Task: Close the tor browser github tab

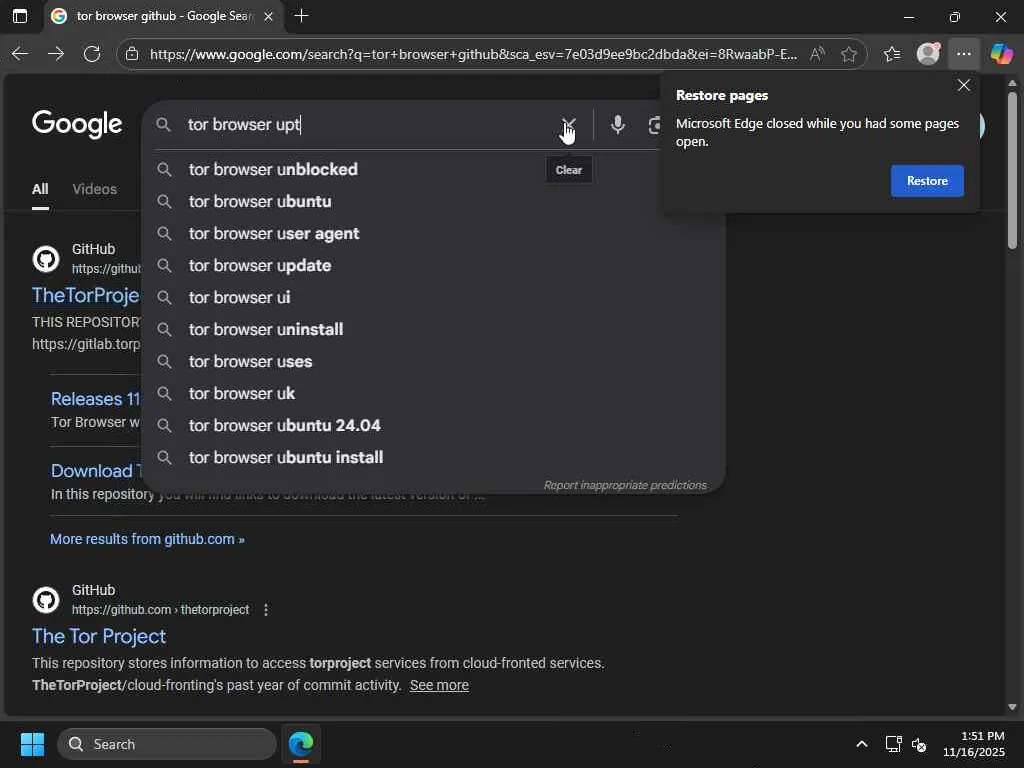Action: click(x=268, y=16)
